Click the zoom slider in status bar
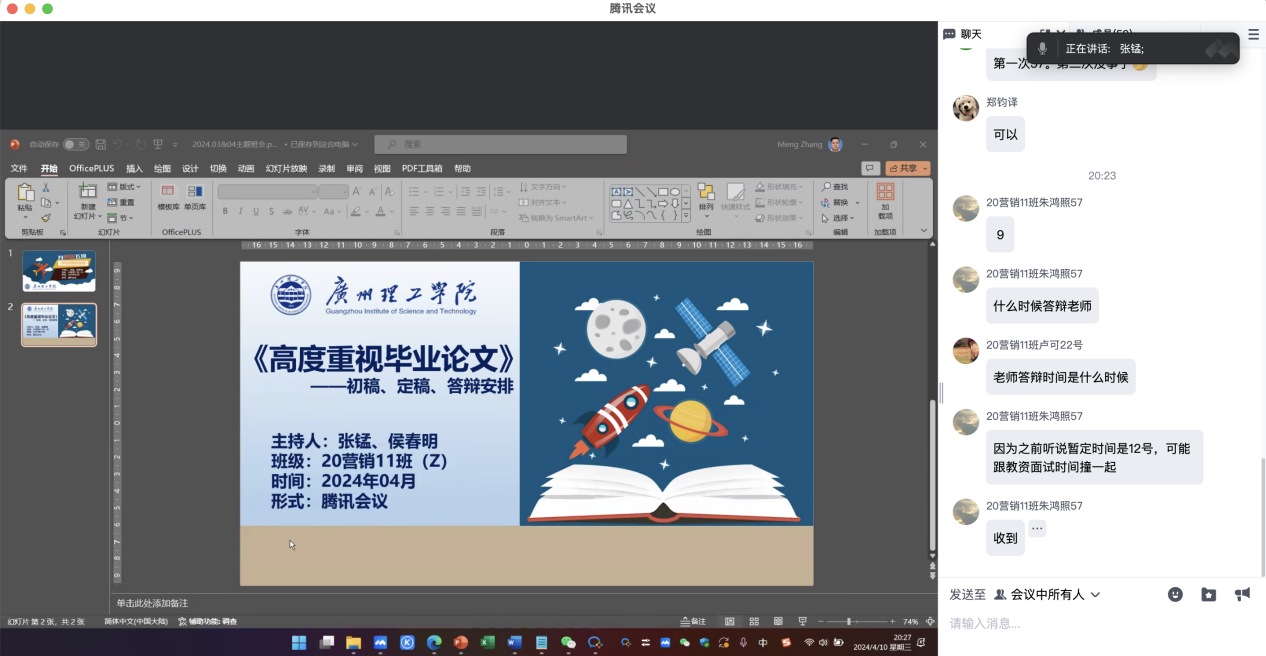The height and width of the screenshot is (656, 1266). 848,621
